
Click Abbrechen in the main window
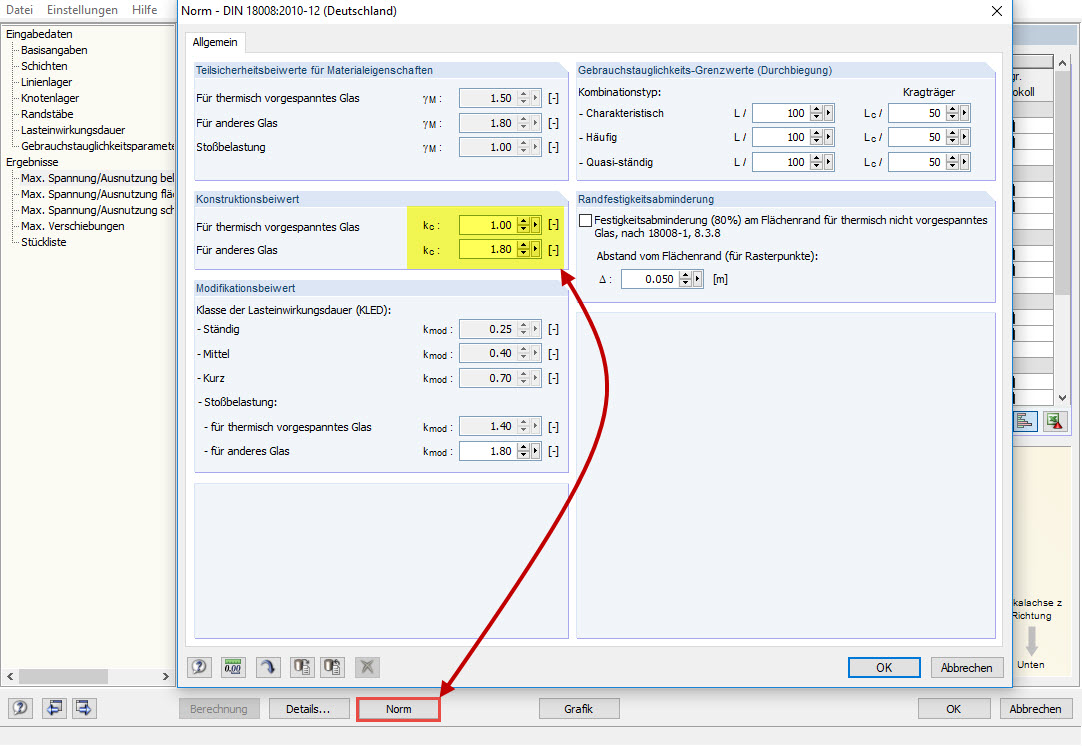point(1035,709)
